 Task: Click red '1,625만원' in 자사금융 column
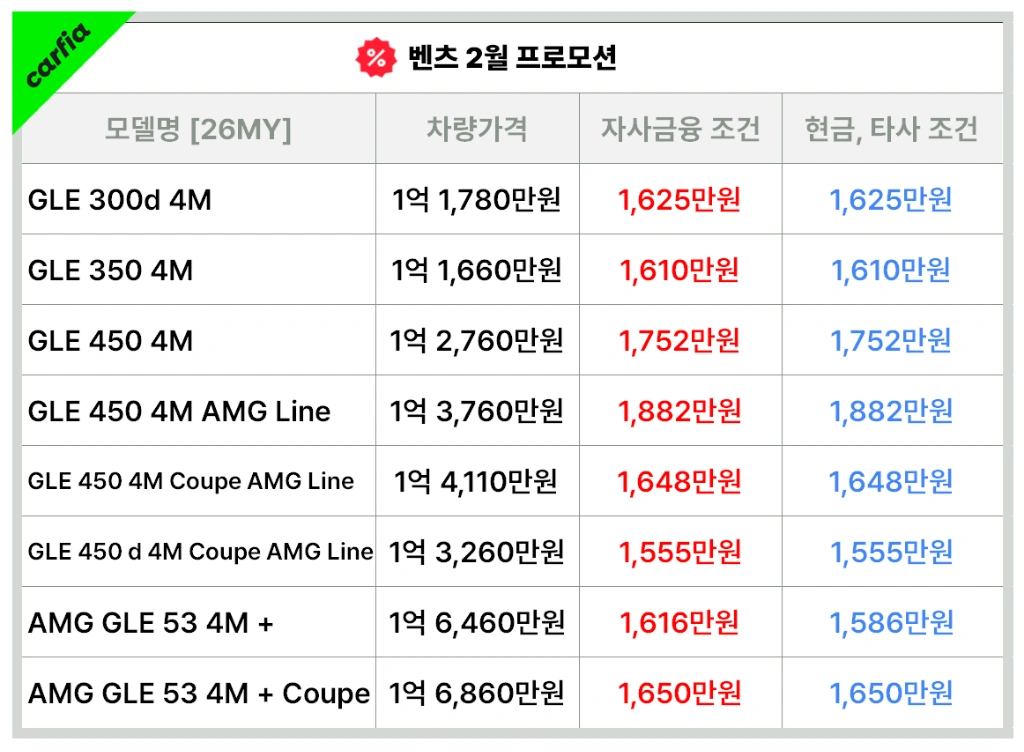point(680,200)
